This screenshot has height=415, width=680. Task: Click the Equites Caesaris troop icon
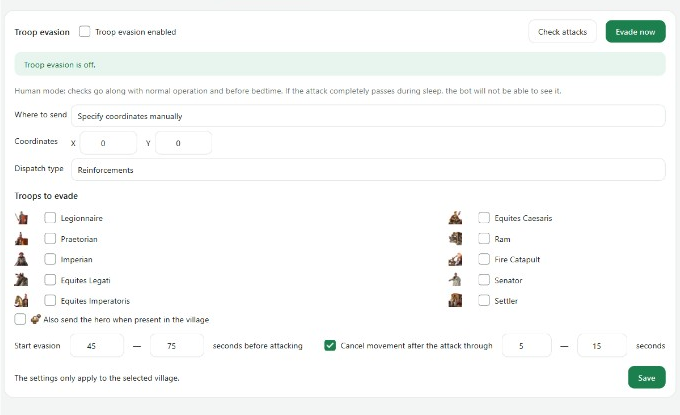(x=455, y=218)
